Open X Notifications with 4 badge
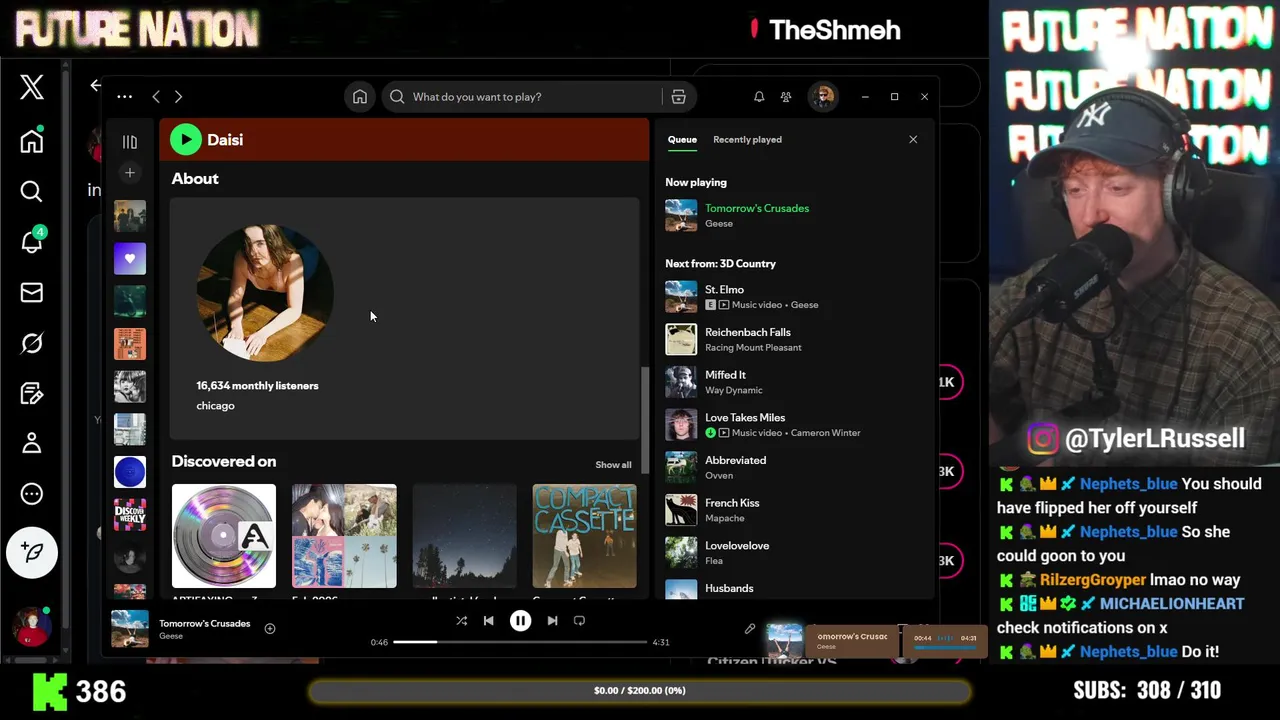Viewport: 1280px width, 720px height. [x=32, y=241]
